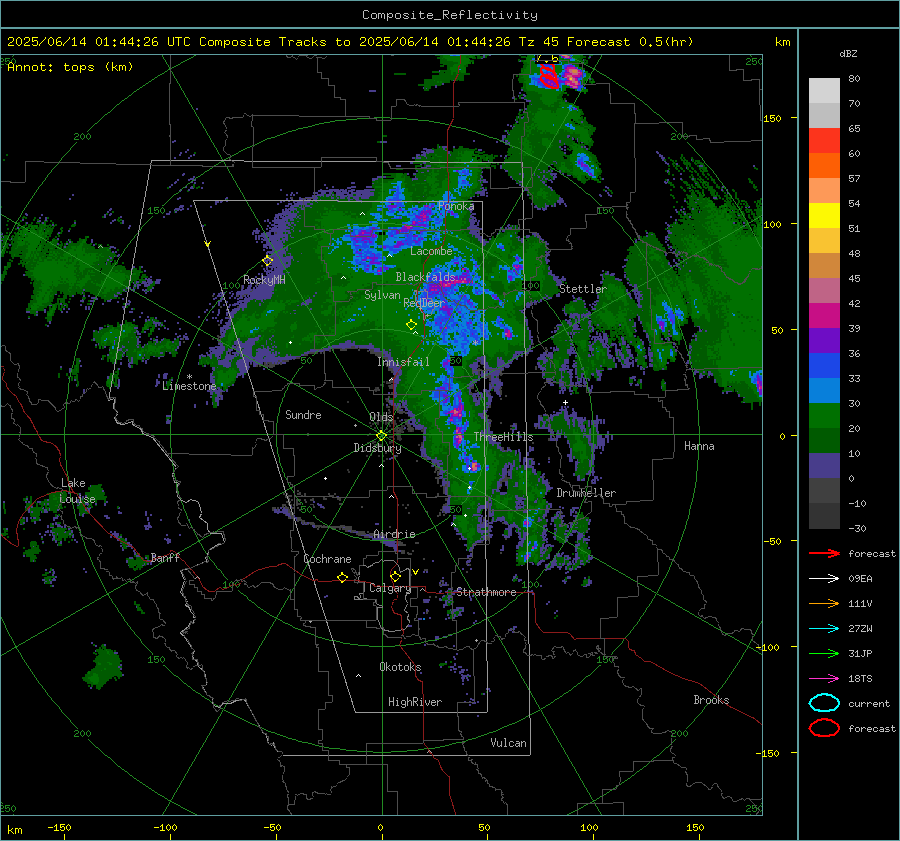Click the Vulcan town label
Screen dimensions: 900x841
509,743
